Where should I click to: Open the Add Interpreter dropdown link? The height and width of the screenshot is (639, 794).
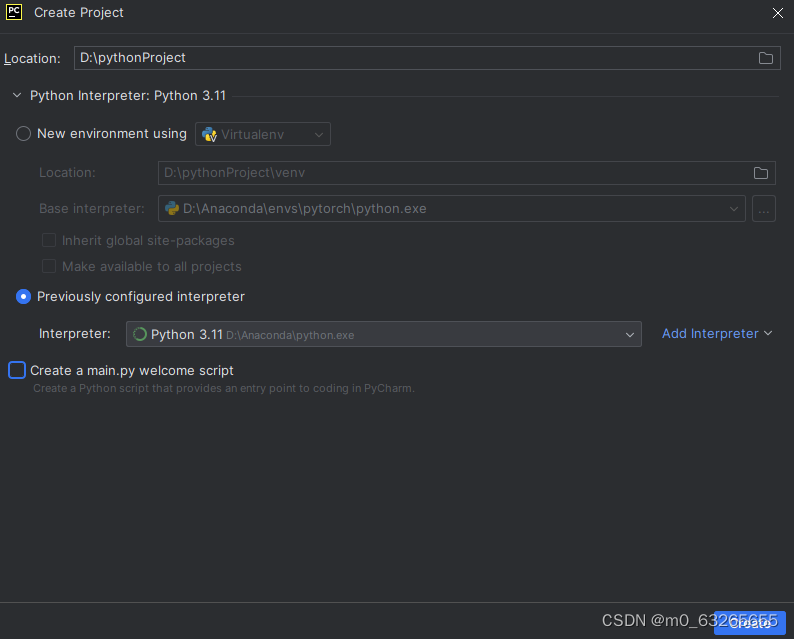point(717,334)
